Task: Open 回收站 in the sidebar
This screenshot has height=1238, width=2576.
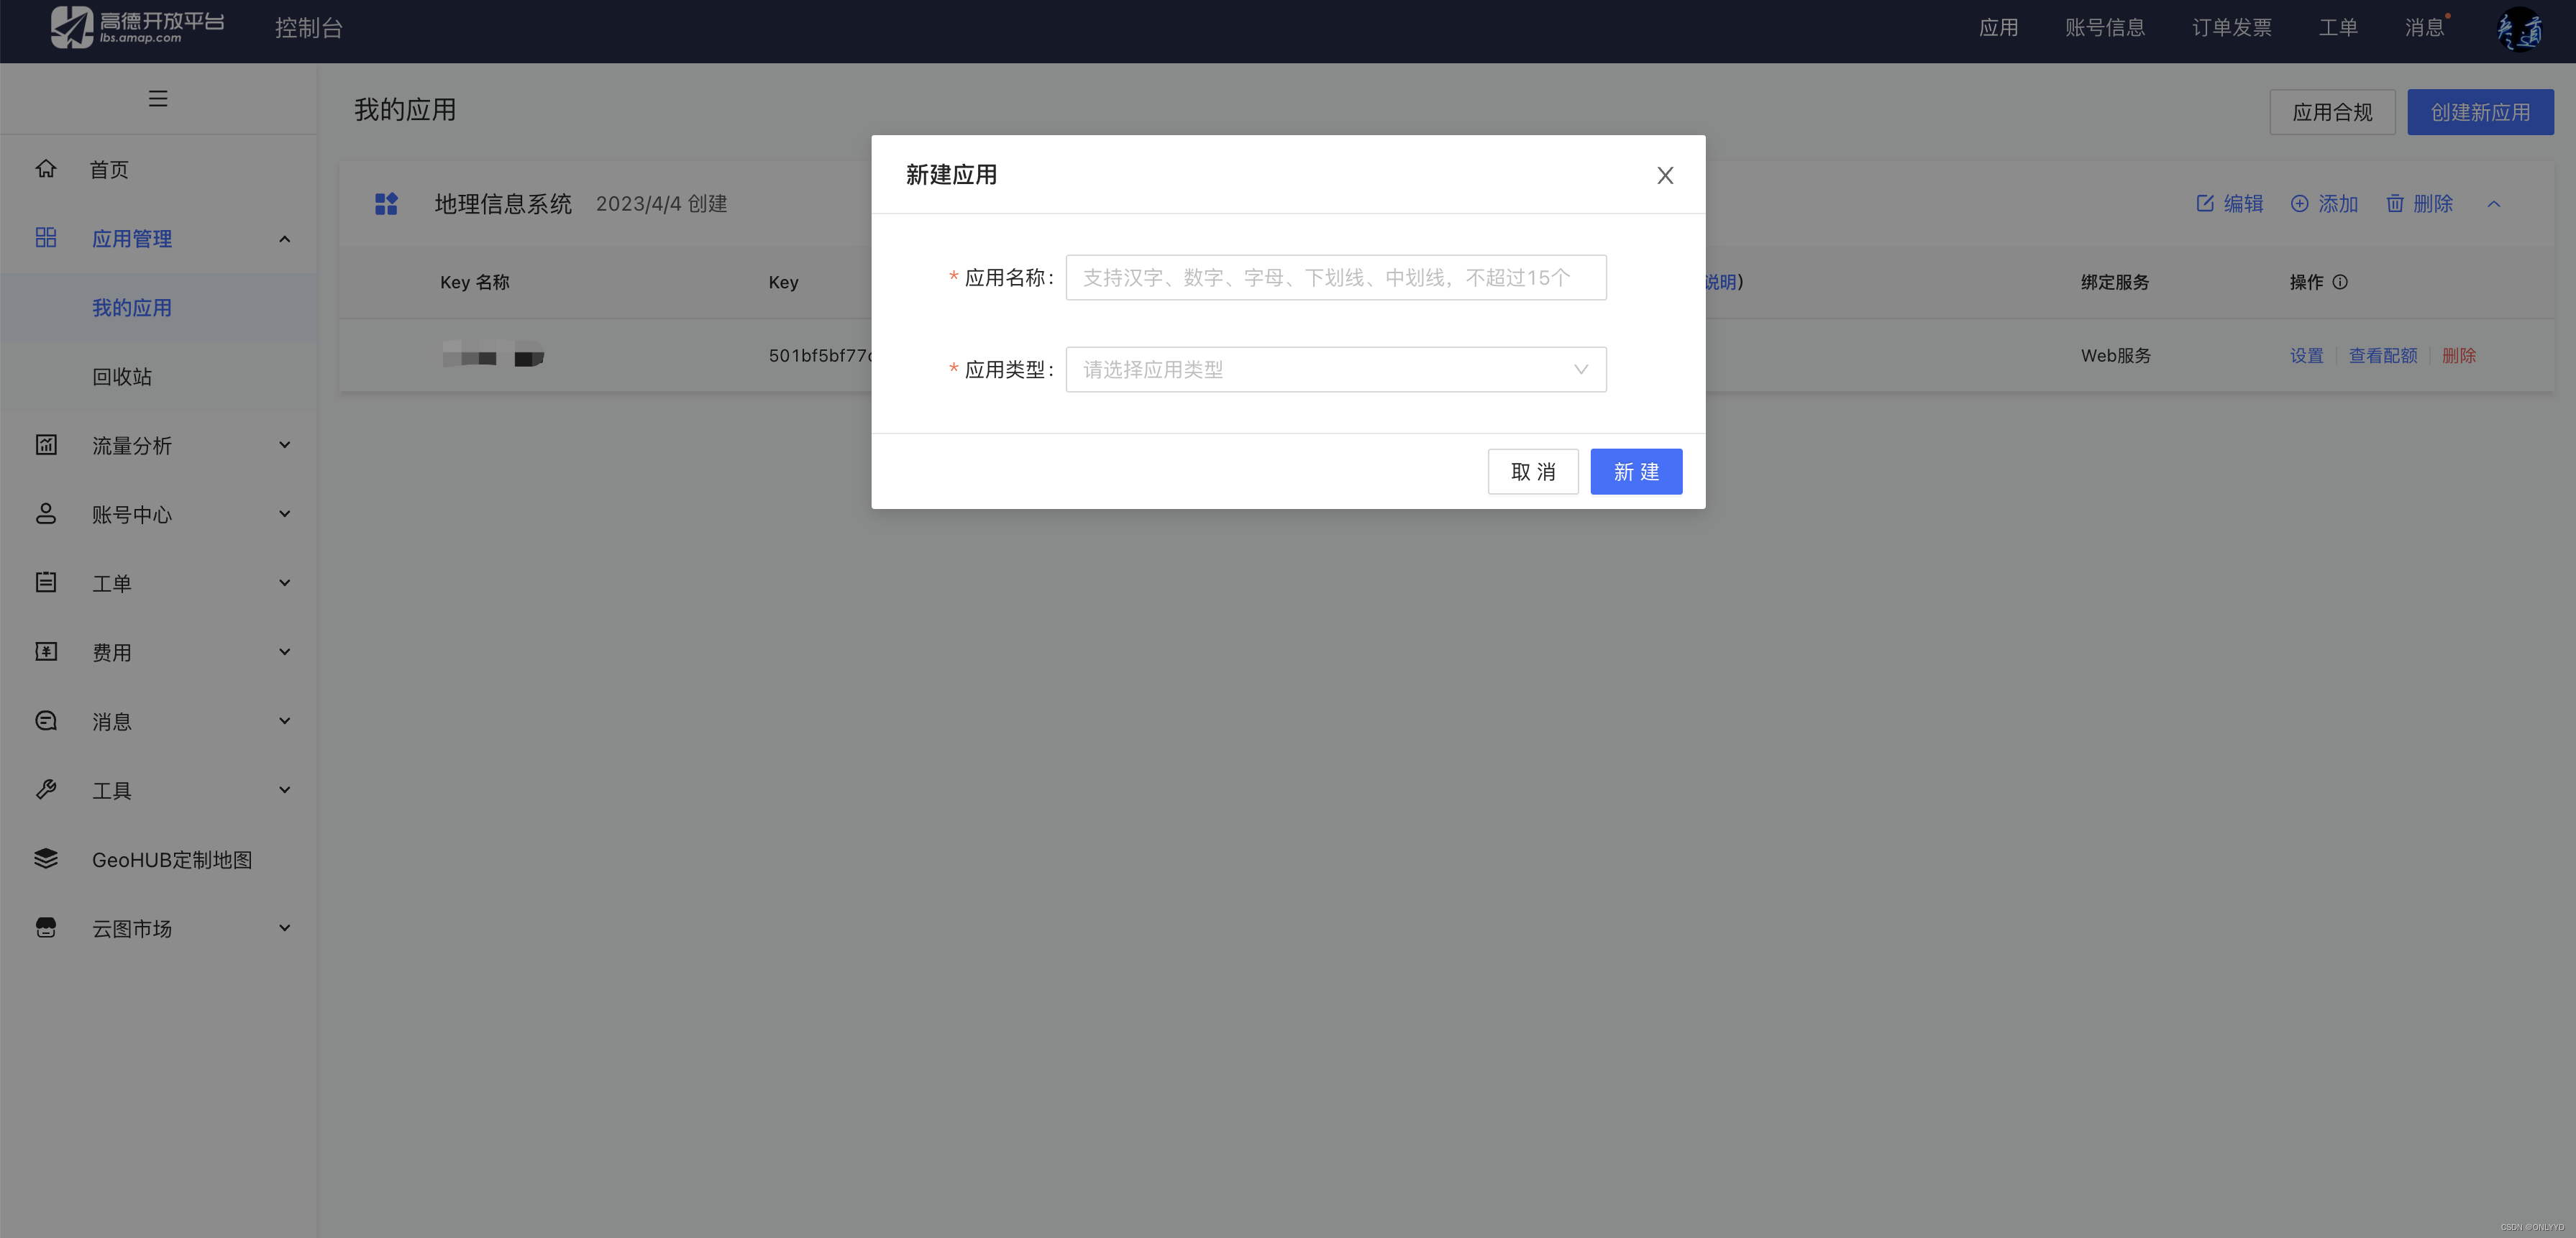Action: [x=122, y=377]
